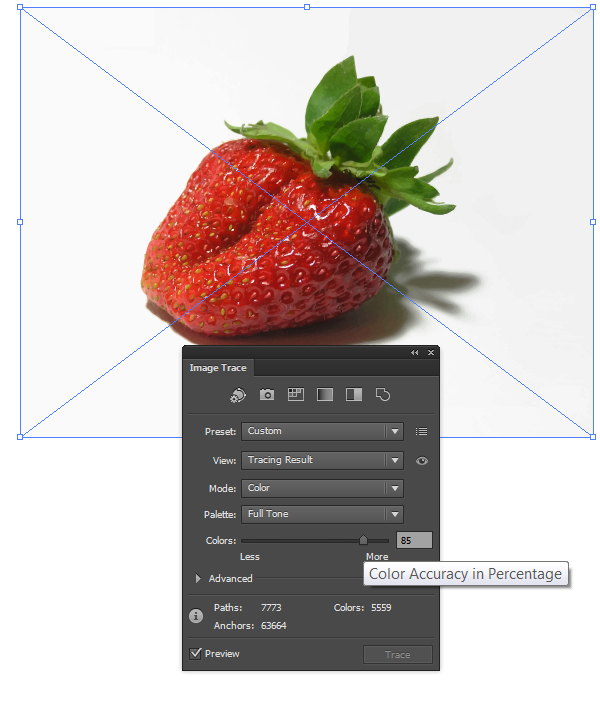
Task: Click the eye icon next to View
Action: [x=421, y=461]
